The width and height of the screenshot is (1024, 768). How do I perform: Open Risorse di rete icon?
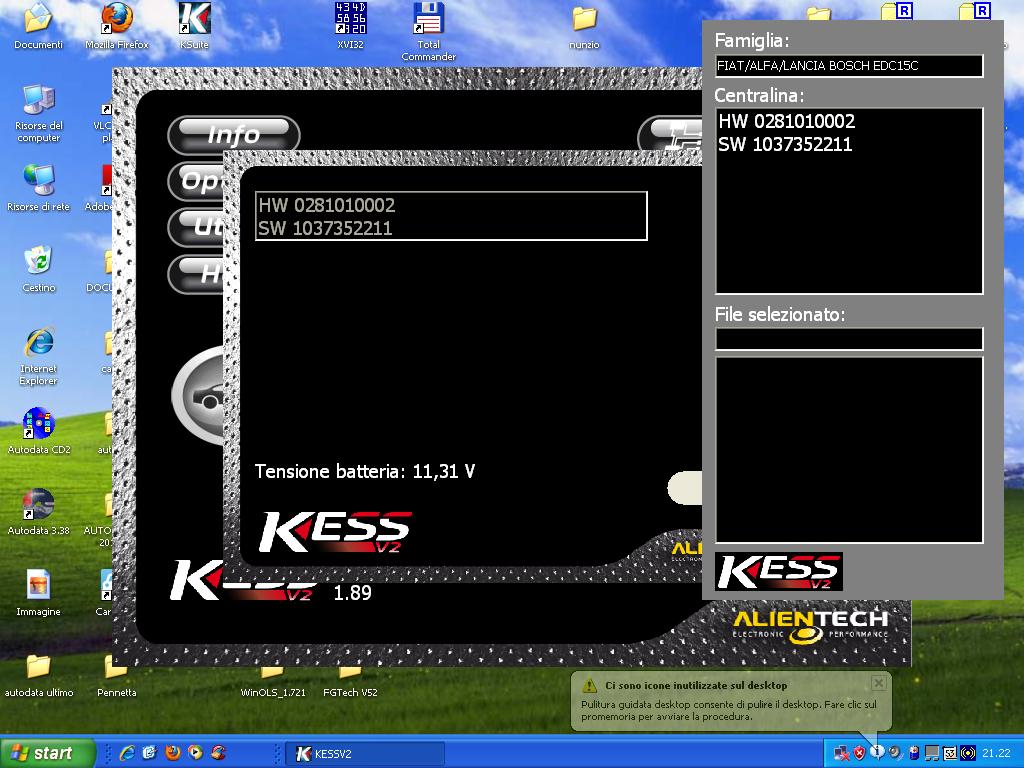pyautogui.click(x=38, y=187)
